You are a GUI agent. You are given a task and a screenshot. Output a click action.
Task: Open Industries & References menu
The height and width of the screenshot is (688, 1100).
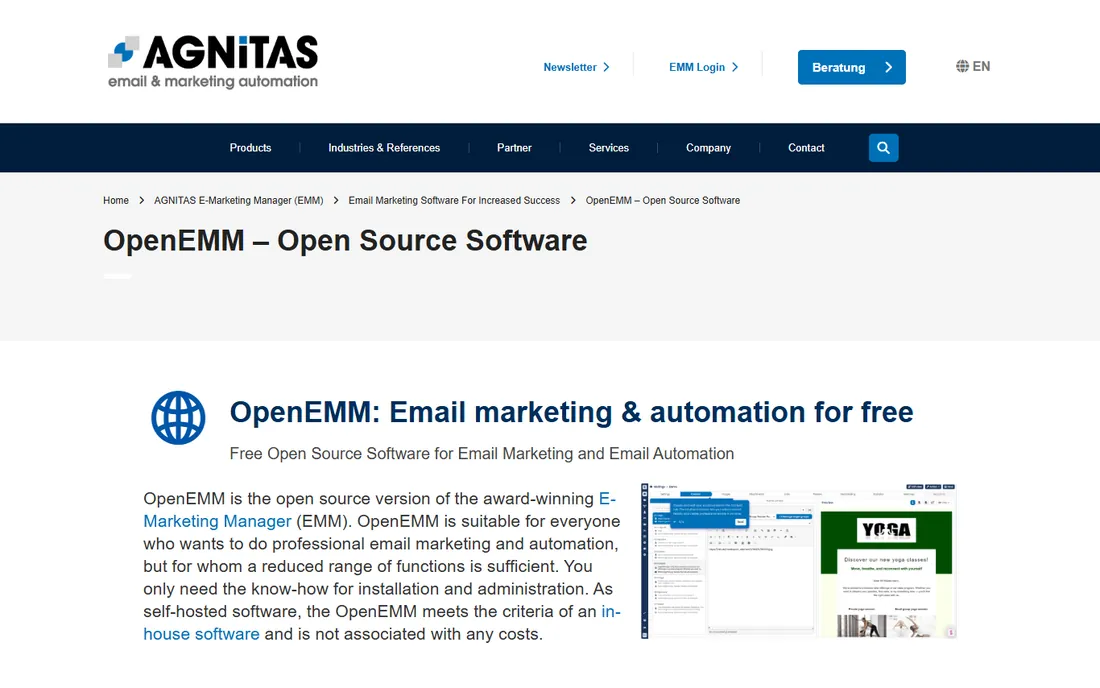pos(384,148)
